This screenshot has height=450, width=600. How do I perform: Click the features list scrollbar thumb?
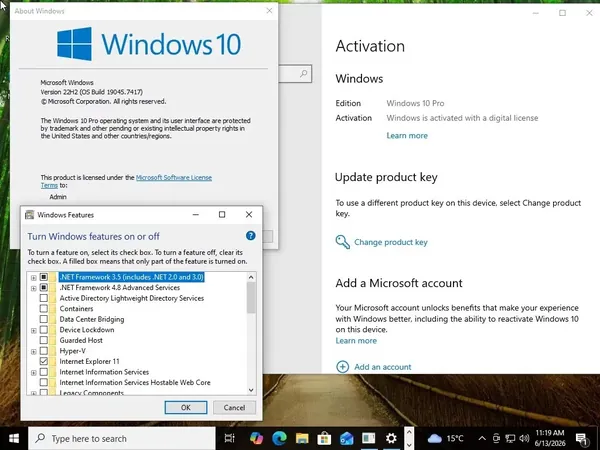(251, 298)
